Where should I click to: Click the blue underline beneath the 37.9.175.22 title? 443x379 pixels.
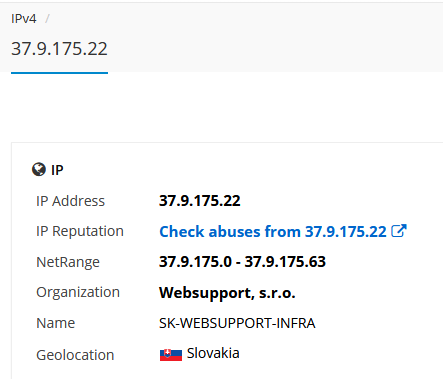(59, 73)
